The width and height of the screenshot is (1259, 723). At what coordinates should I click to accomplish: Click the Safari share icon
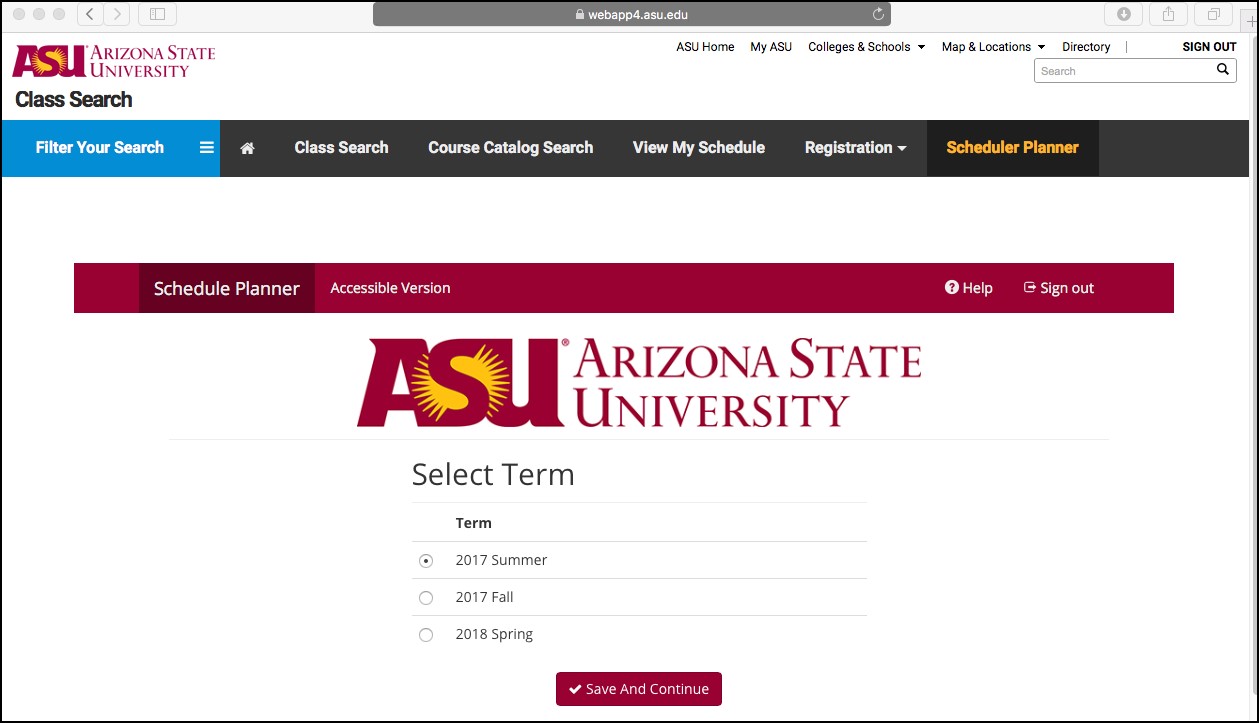[1168, 14]
